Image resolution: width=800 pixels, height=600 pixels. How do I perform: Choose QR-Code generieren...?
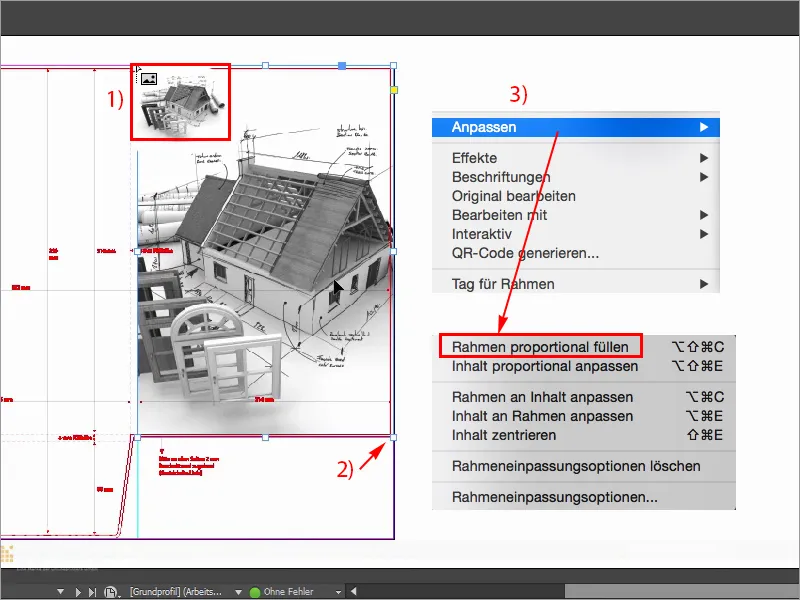(x=576, y=253)
